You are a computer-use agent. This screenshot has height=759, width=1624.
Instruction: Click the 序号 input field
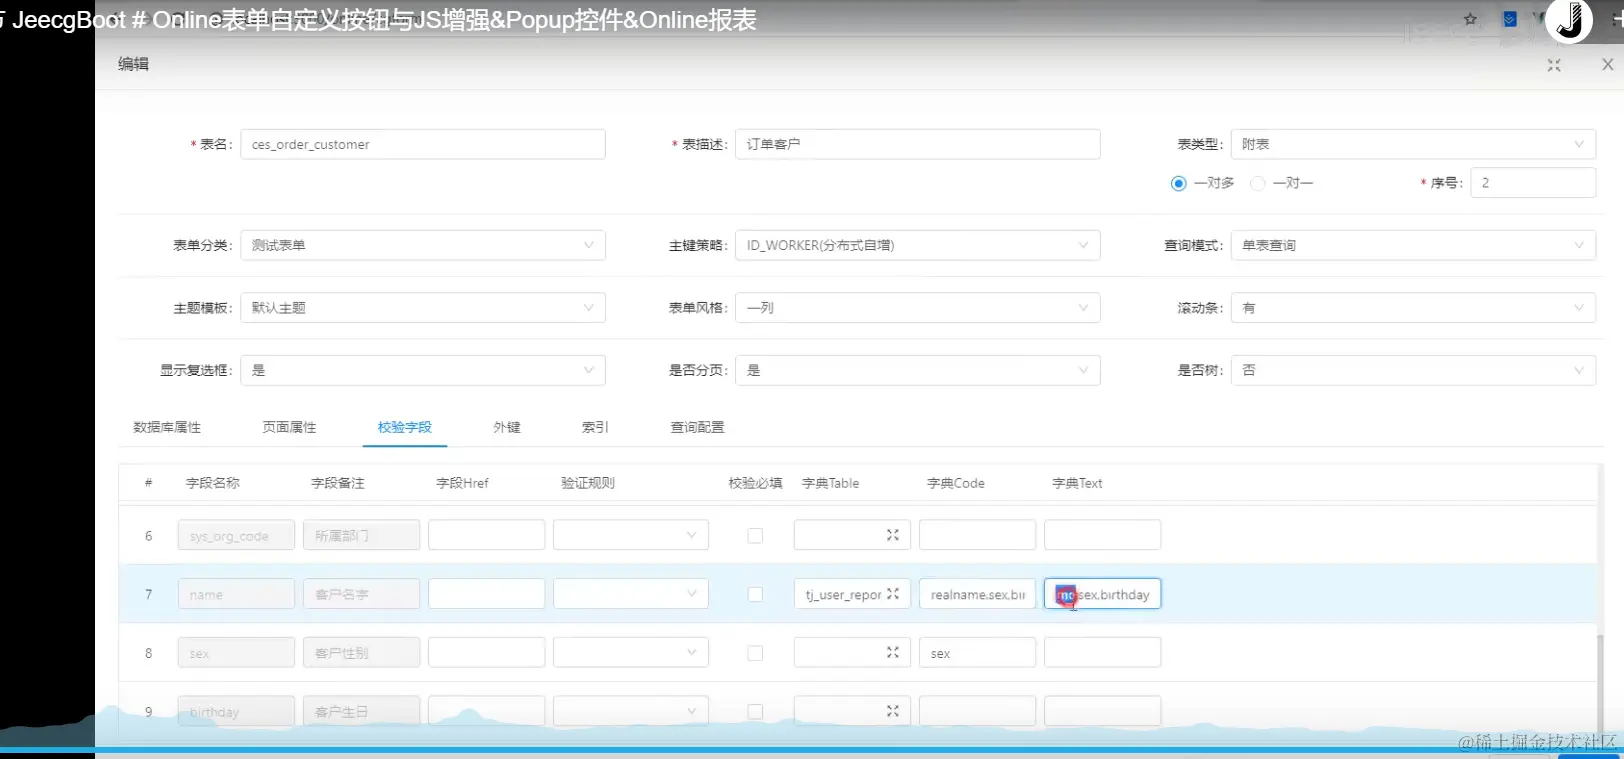[x=1533, y=183]
